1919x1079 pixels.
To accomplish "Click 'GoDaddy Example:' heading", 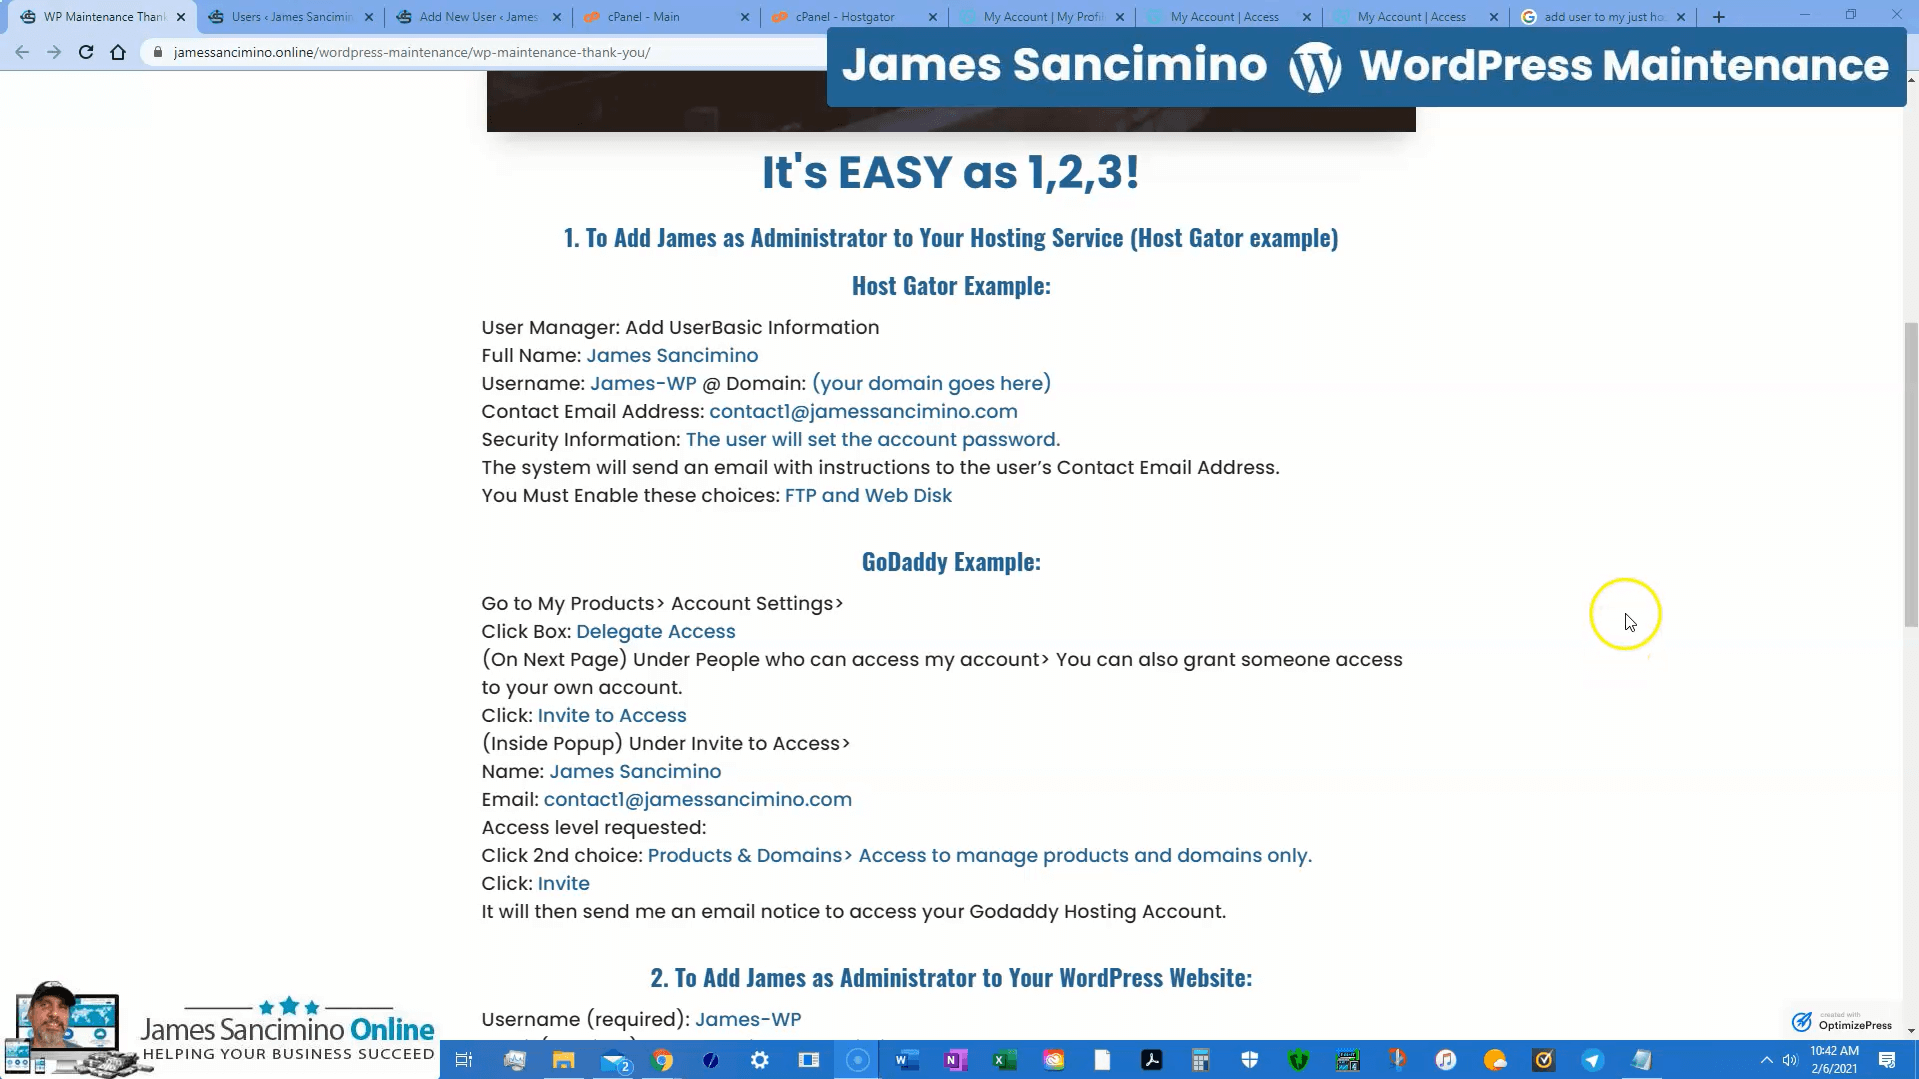I will (x=951, y=562).
